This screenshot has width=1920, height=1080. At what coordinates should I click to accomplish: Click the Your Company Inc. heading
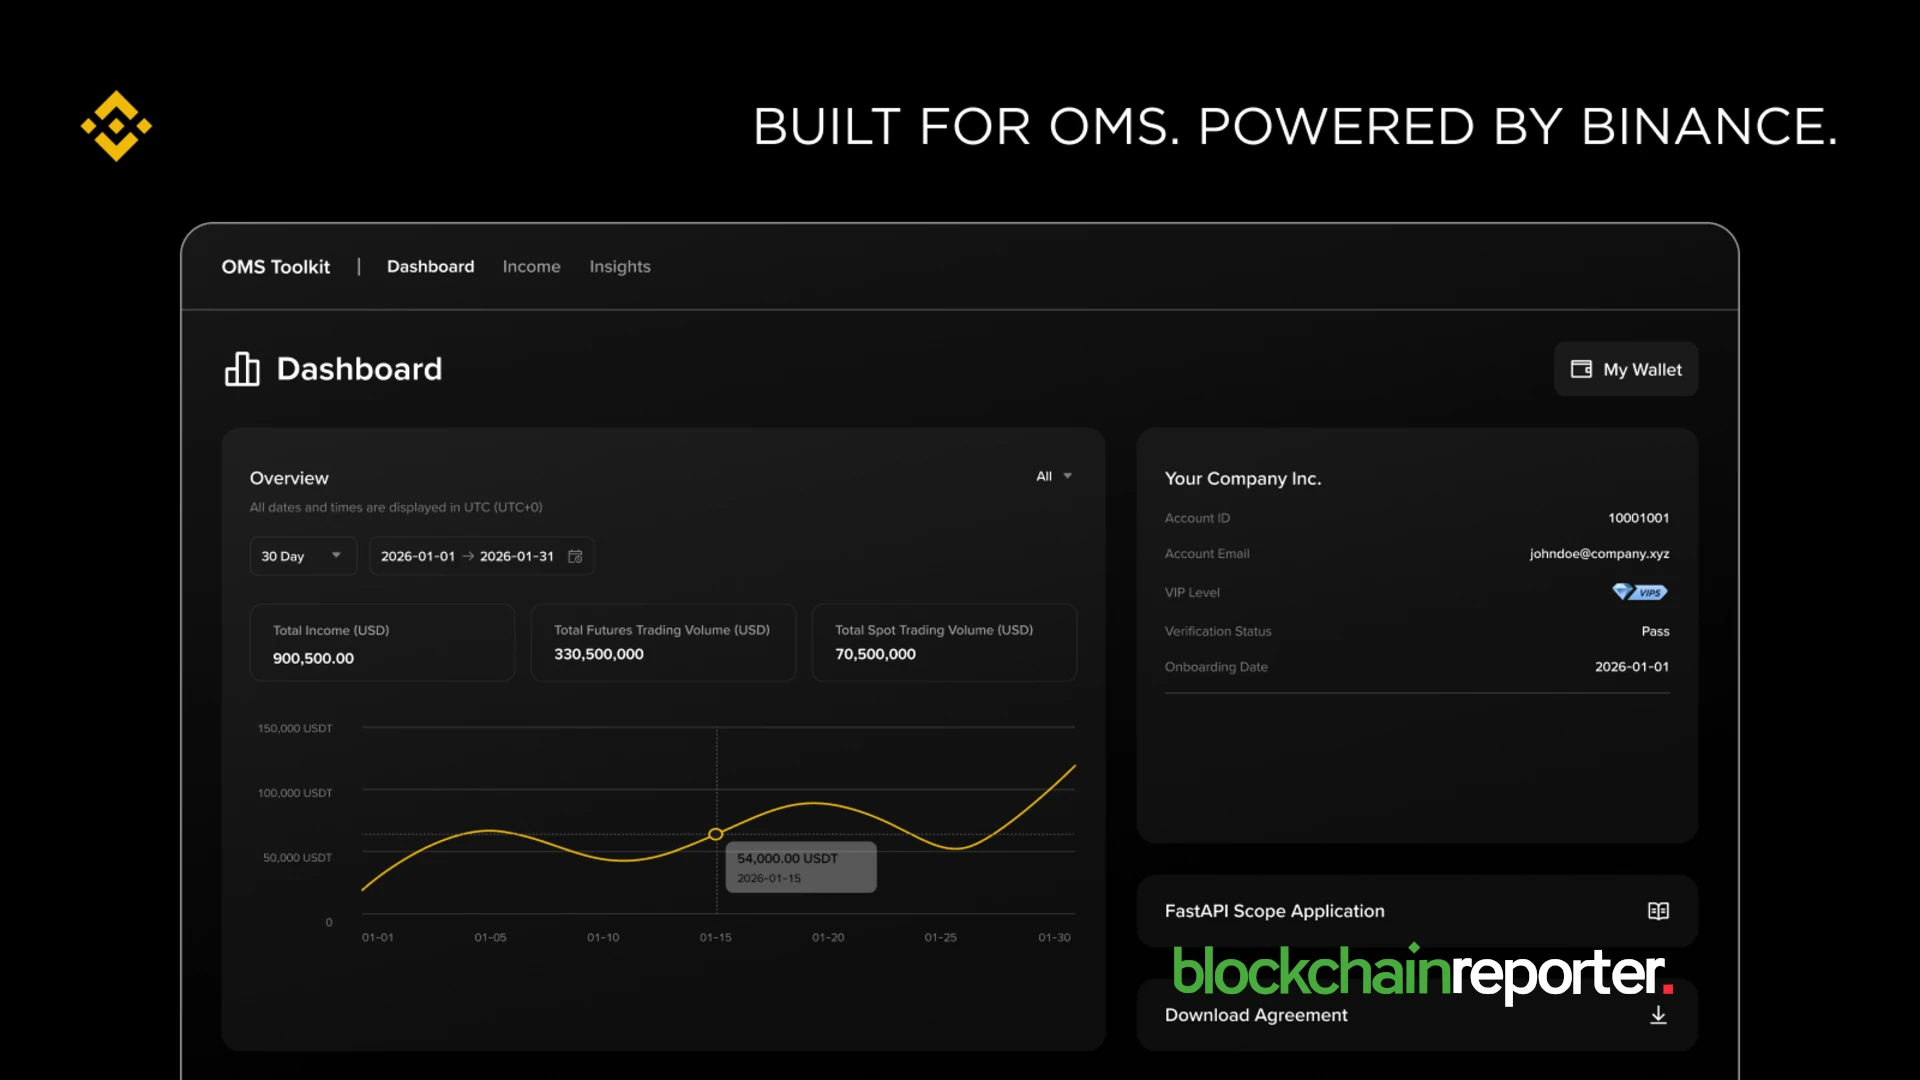click(1243, 478)
